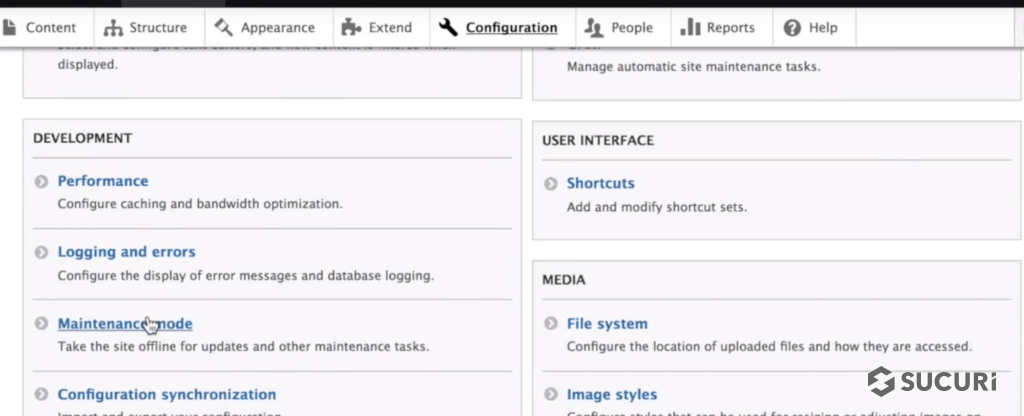Click arrow bullet beside Shortcuts
Screen dimensions: 1024x416
550,184
